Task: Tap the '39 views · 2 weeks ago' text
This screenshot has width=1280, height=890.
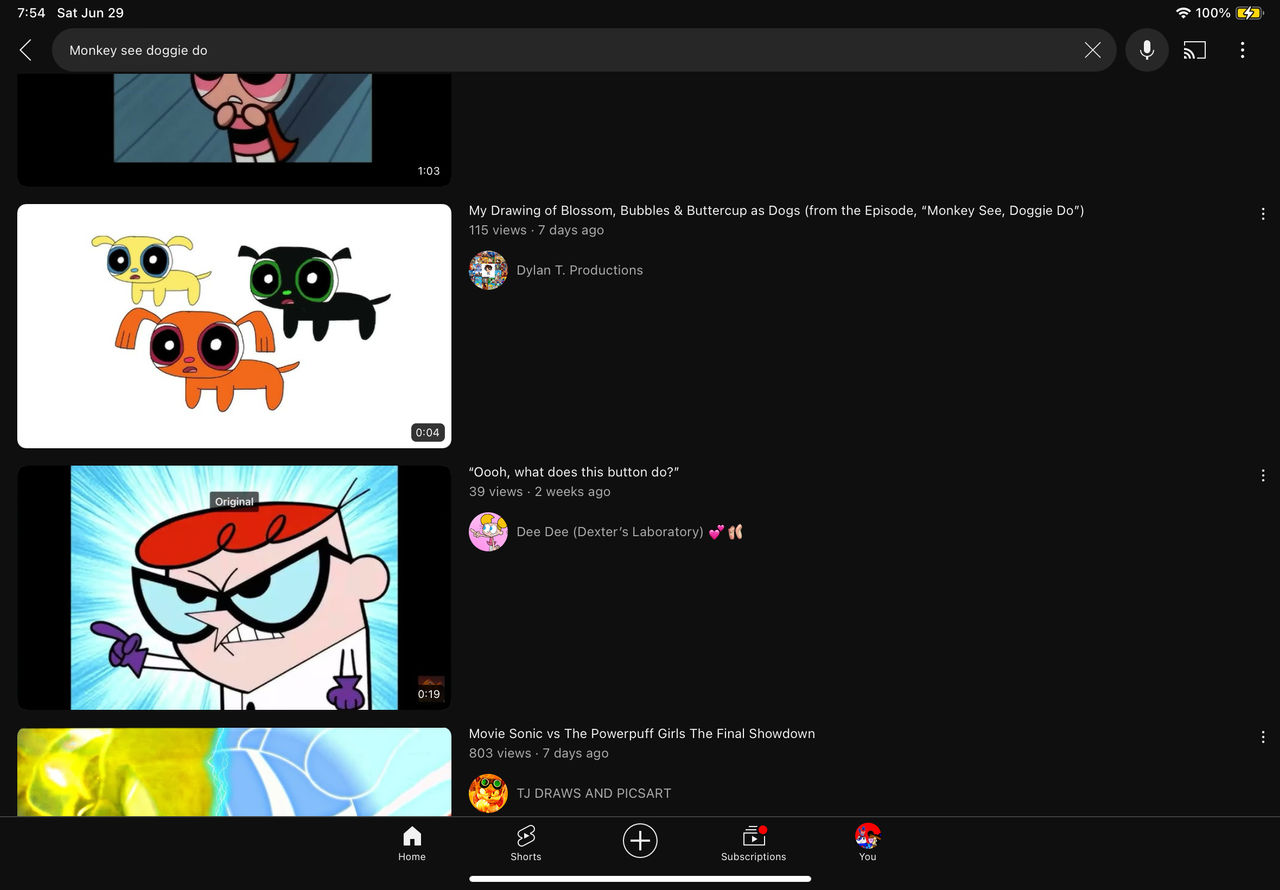Action: tap(540, 492)
